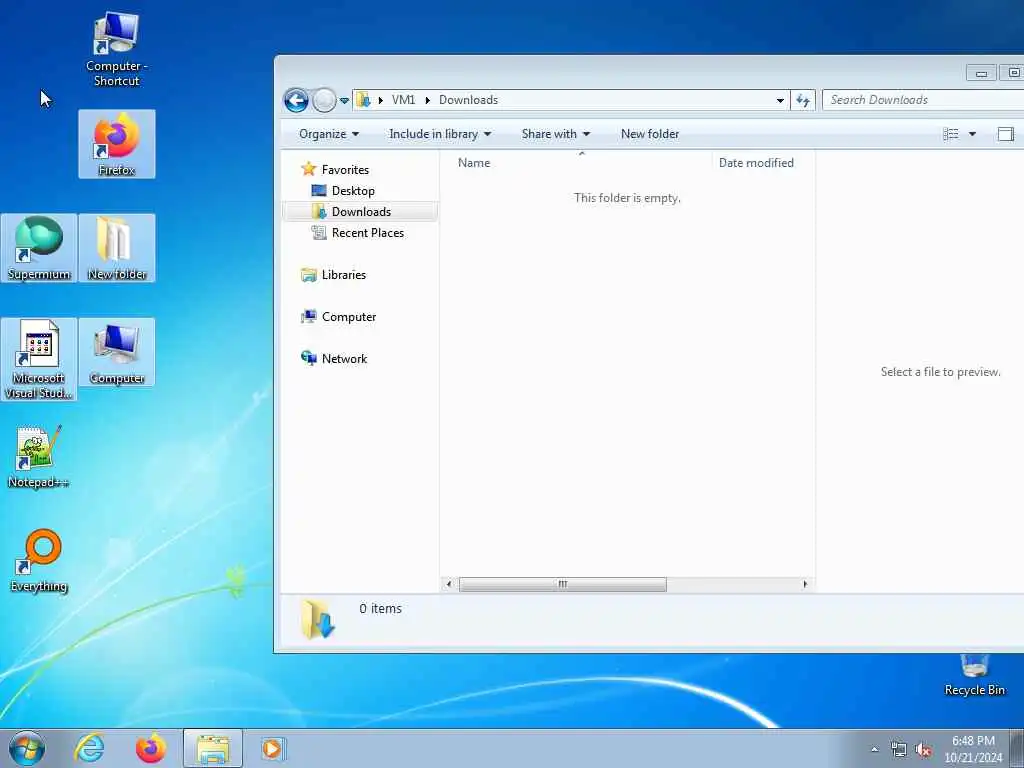Click the scrollbar left arrow
The image size is (1024, 768).
(x=449, y=584)
